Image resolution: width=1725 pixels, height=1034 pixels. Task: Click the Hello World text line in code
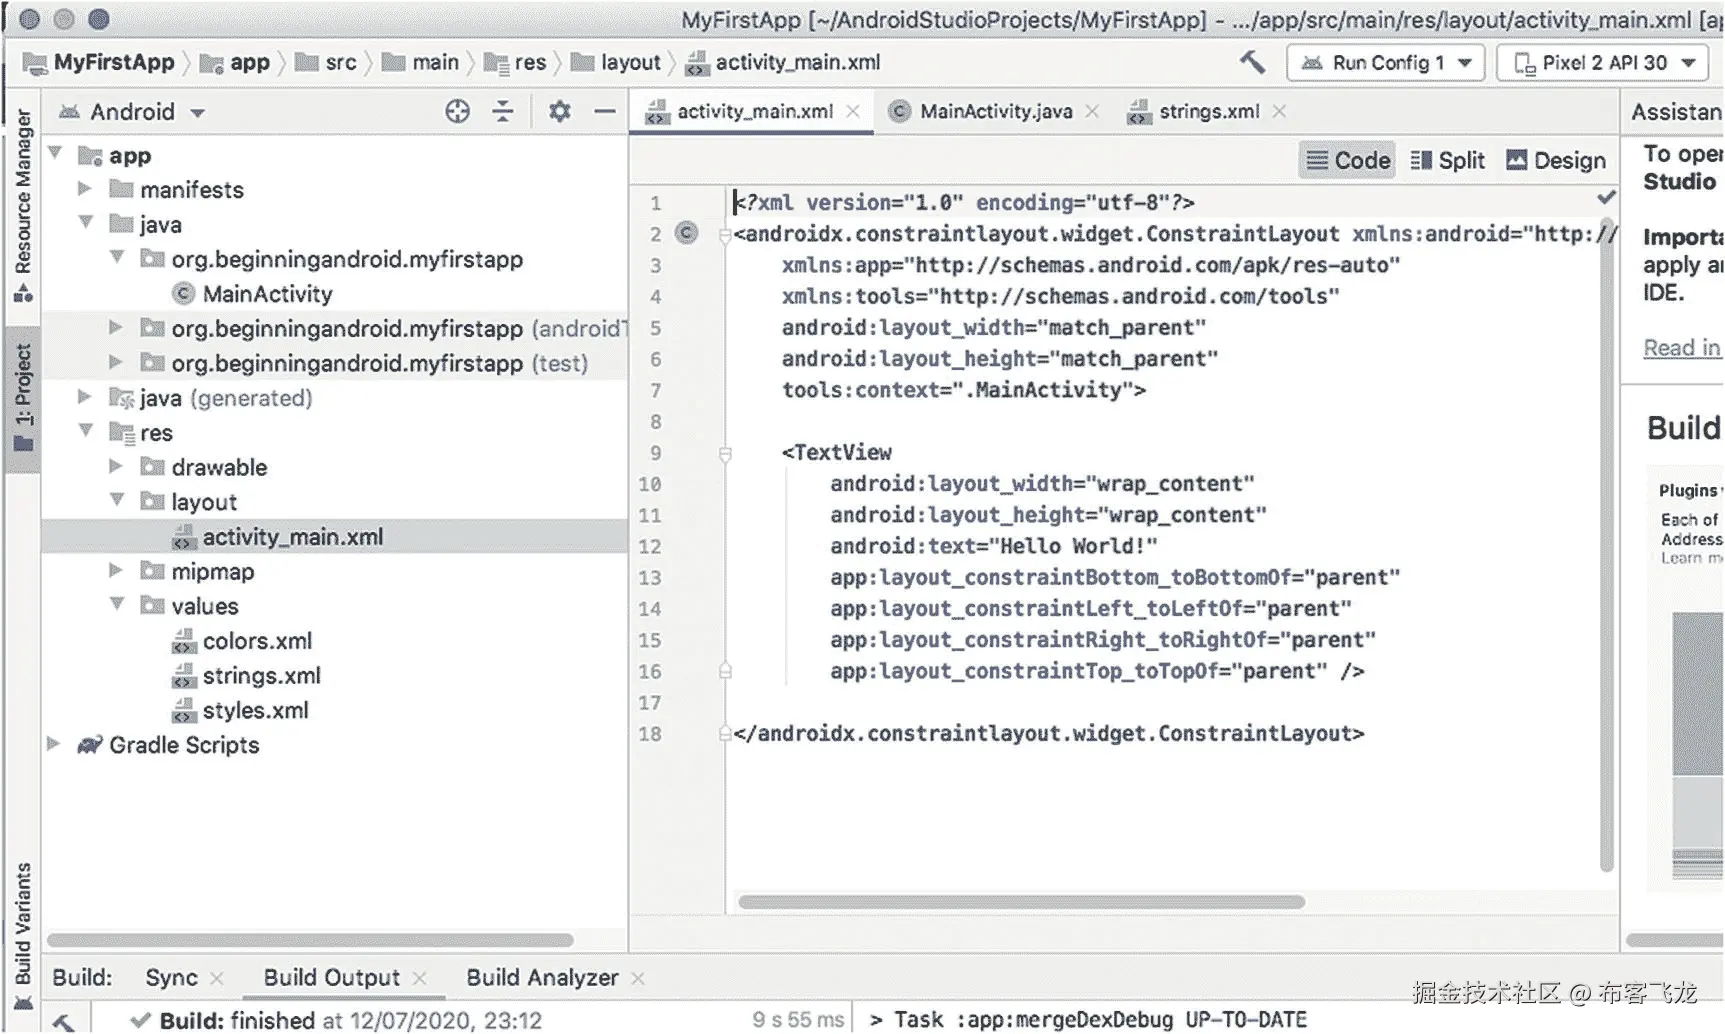coord(994,546)
